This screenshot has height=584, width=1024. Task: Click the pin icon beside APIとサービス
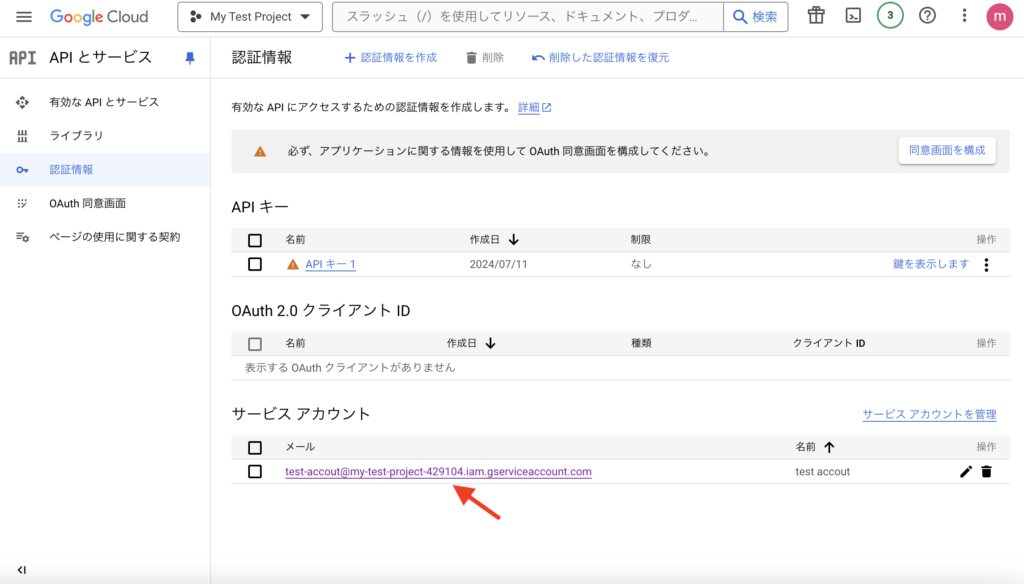click(x=190, y=58)
